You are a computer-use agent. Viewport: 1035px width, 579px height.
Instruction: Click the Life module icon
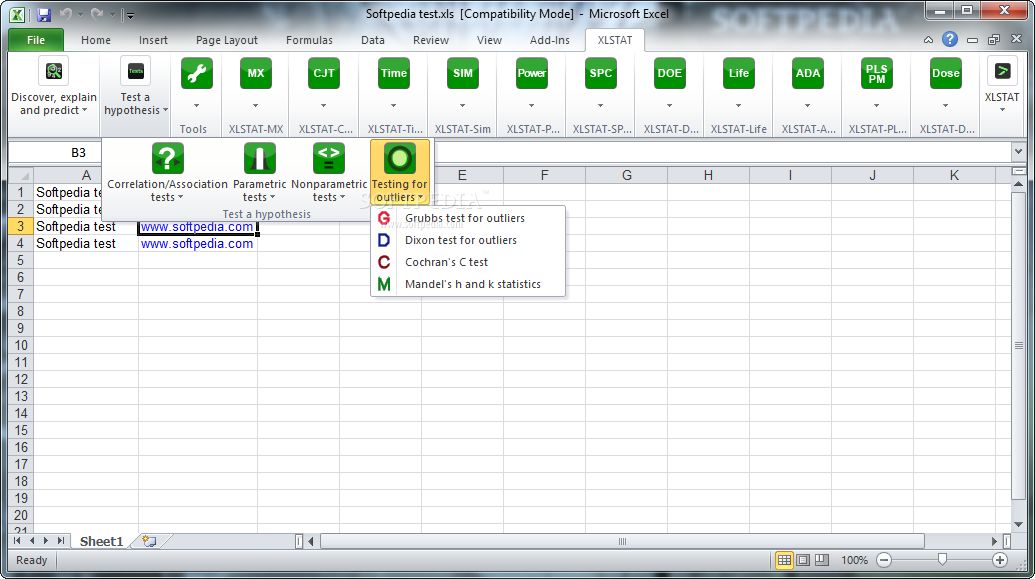point(739,73)
